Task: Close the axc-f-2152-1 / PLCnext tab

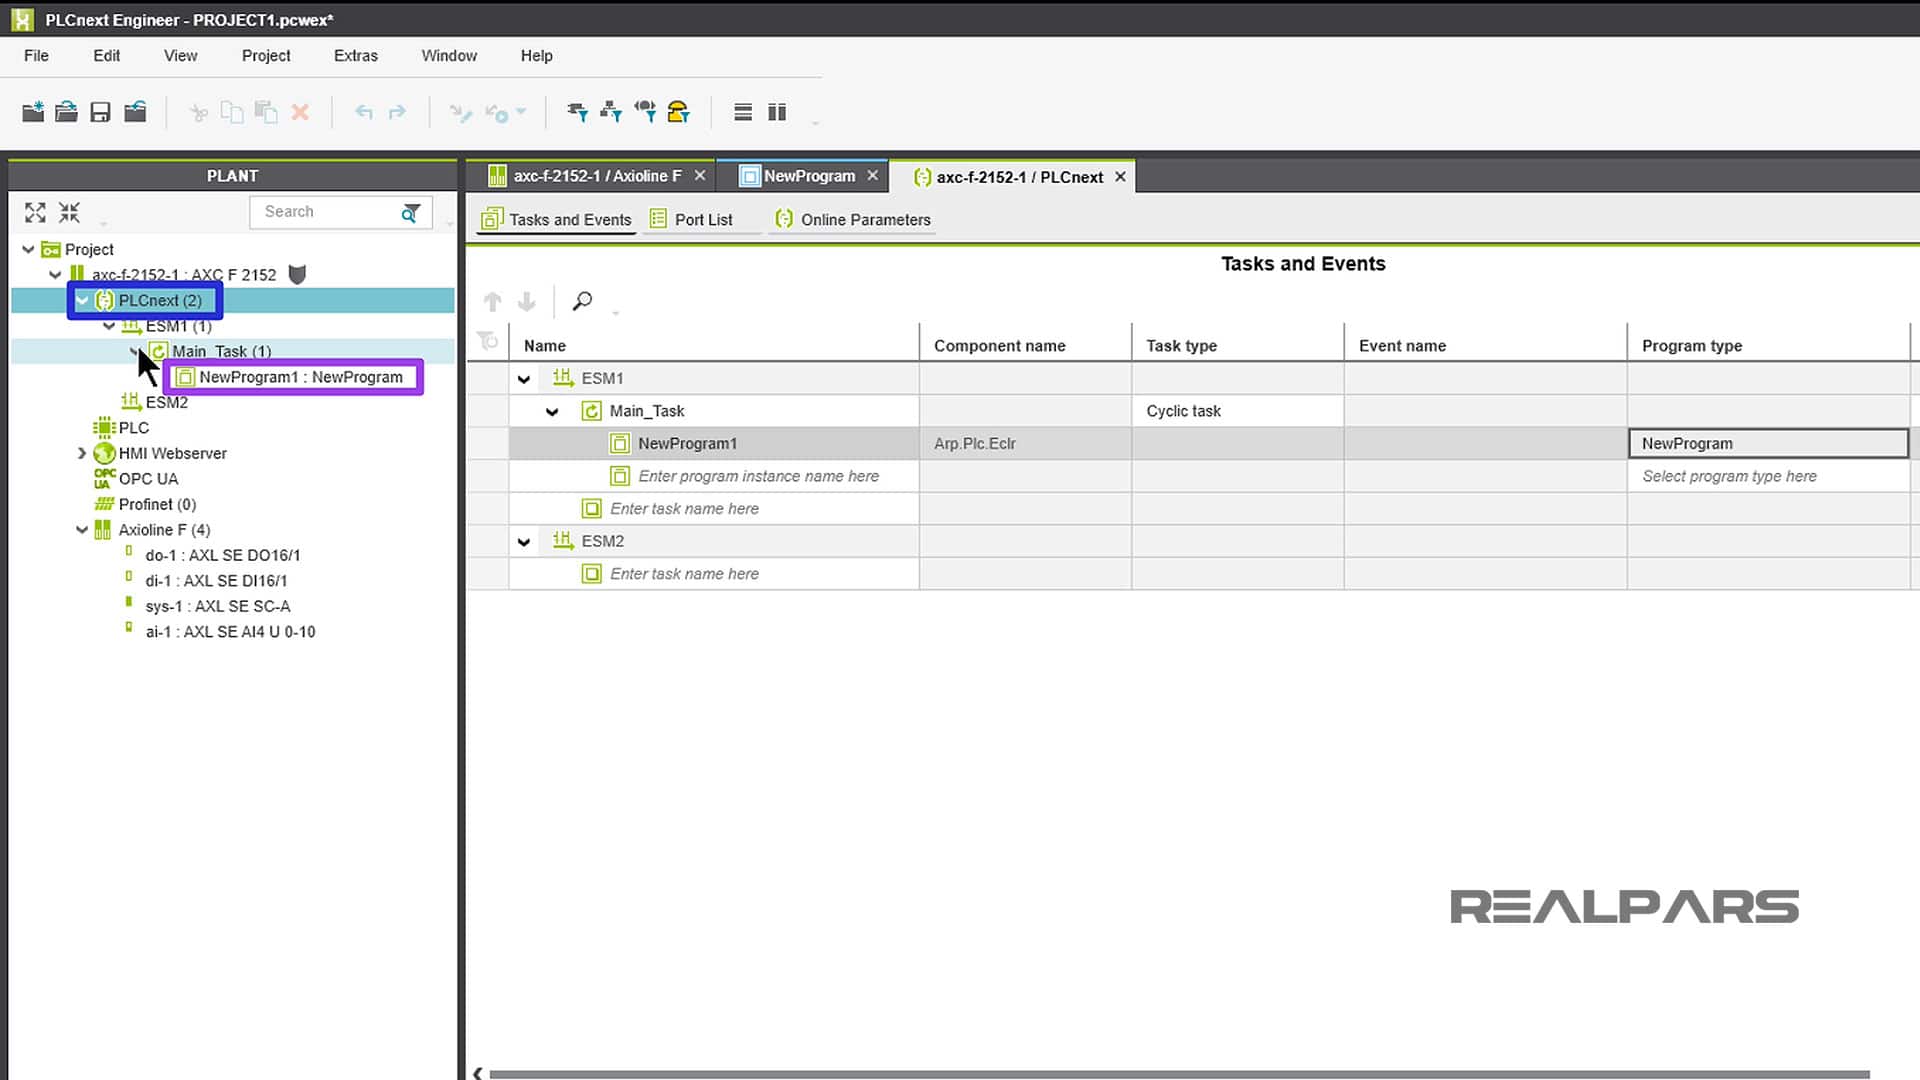Action: [1120, 177]
